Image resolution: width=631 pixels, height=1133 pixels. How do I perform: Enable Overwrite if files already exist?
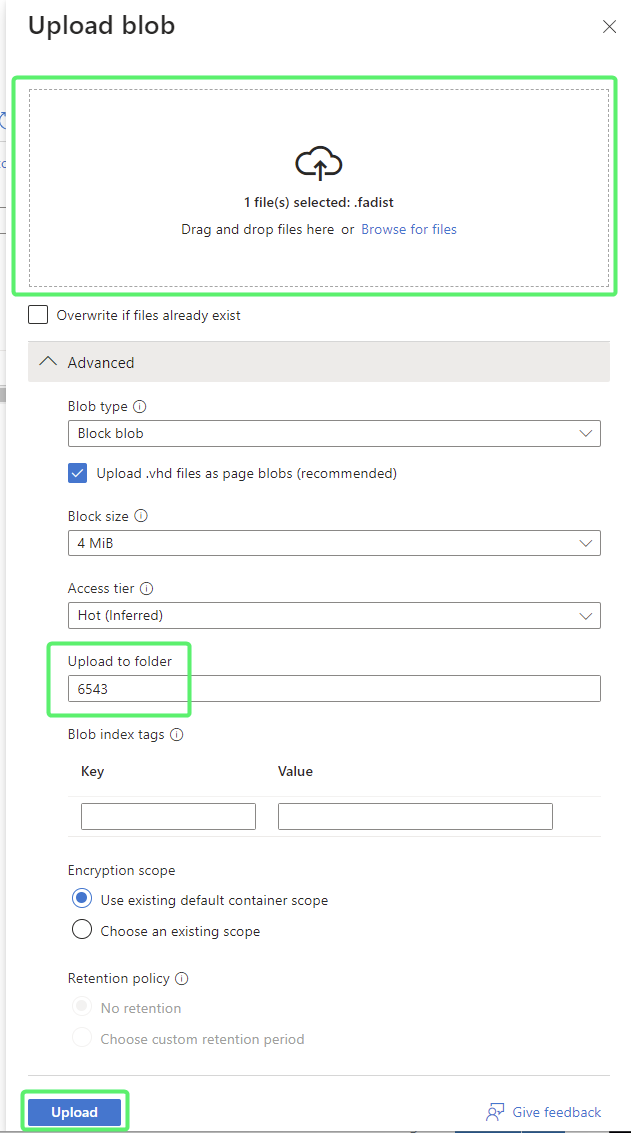(x=38, y=315)
